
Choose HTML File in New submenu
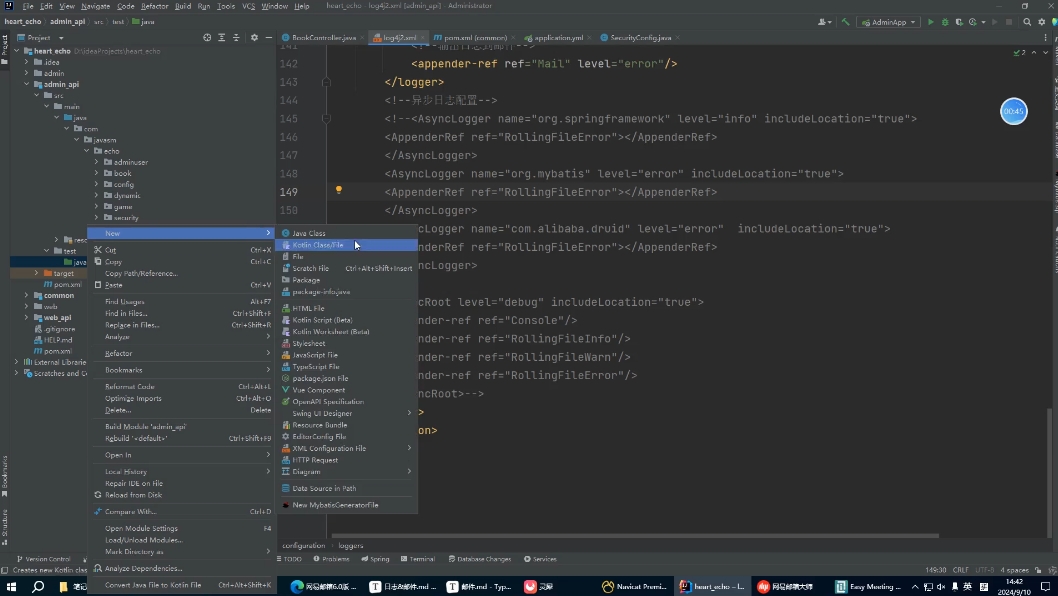[x=346, y=308]
